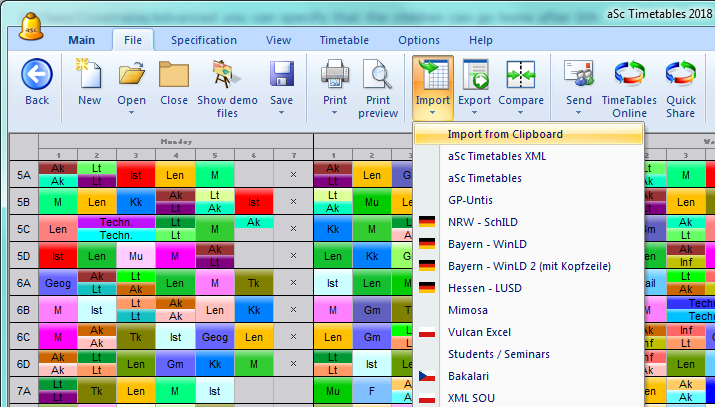Click Czech flag beside Bakalari

[x=427, y=376]
